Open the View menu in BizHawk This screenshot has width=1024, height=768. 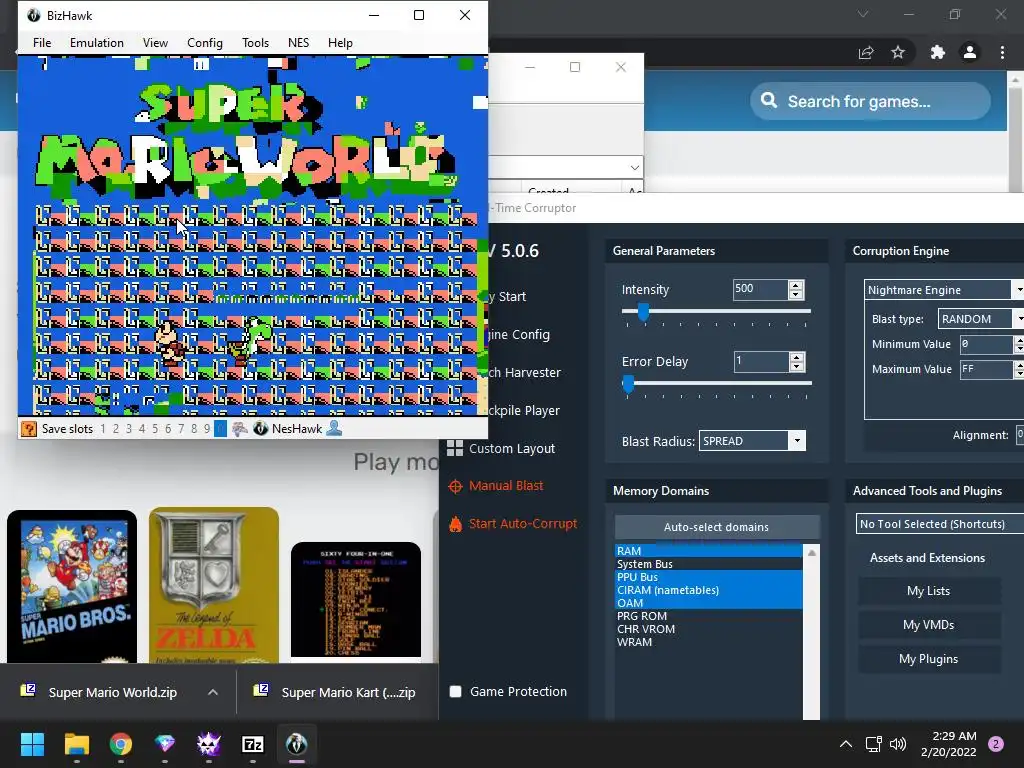click(x=155, y=42)
